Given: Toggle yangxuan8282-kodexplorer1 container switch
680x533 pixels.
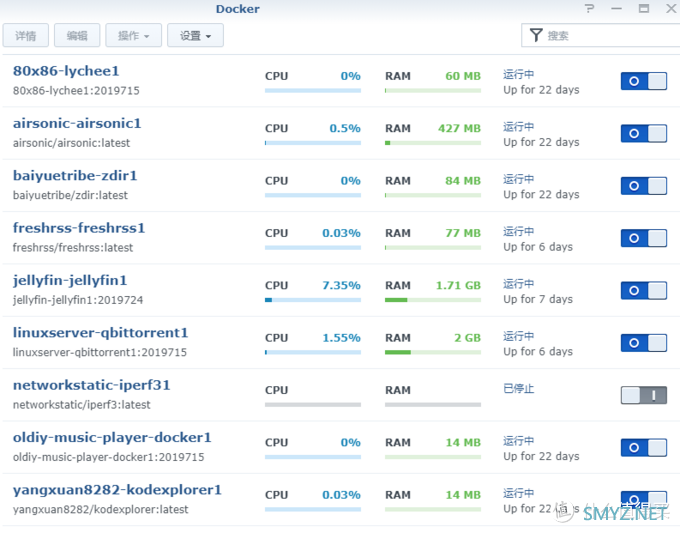Looking at the screenshot, I should pos(644,500).
